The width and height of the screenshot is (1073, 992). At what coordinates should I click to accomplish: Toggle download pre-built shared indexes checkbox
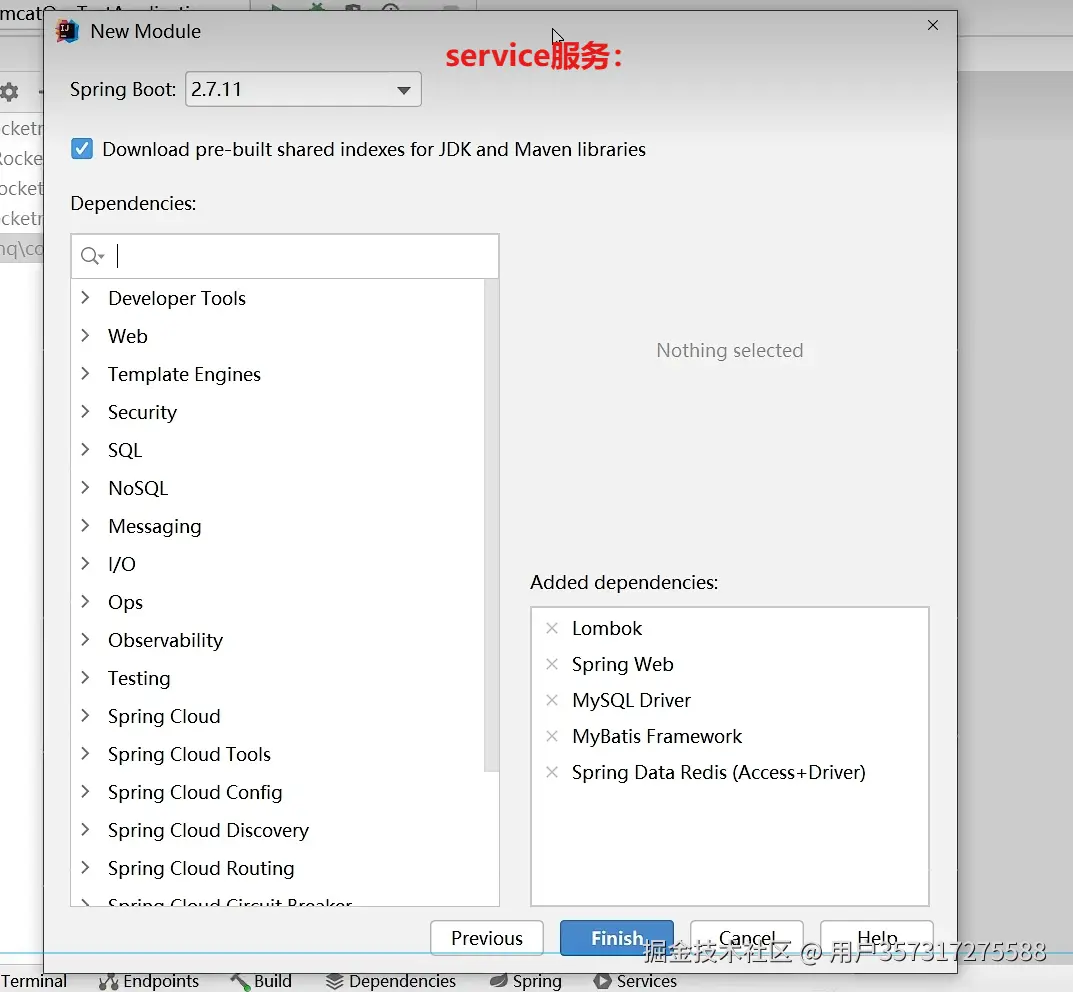click(x=82, y=148)
